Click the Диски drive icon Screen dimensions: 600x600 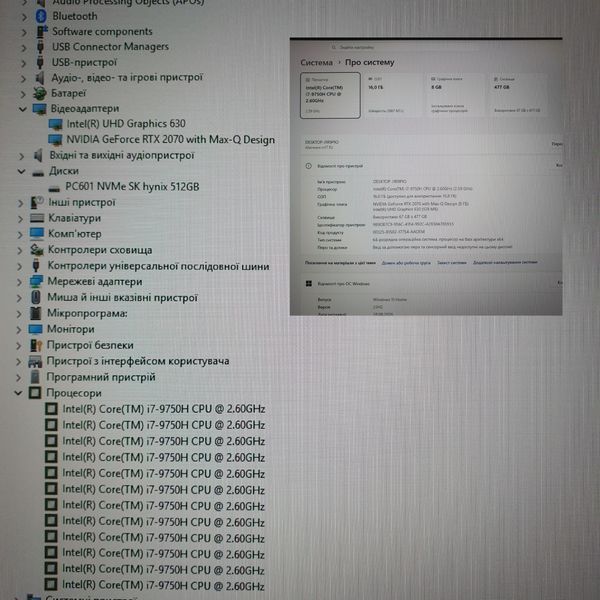click(x=38, y=173)
